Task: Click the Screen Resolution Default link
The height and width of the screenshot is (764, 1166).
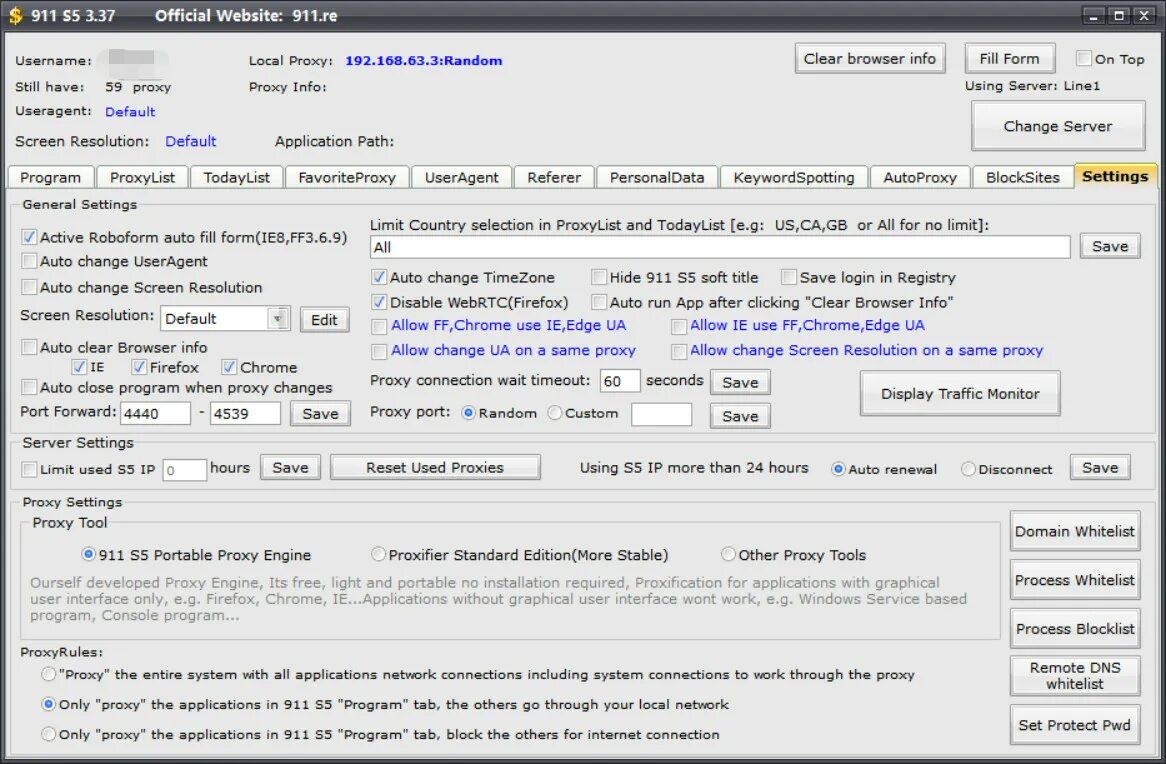Action: coord(190,141)
